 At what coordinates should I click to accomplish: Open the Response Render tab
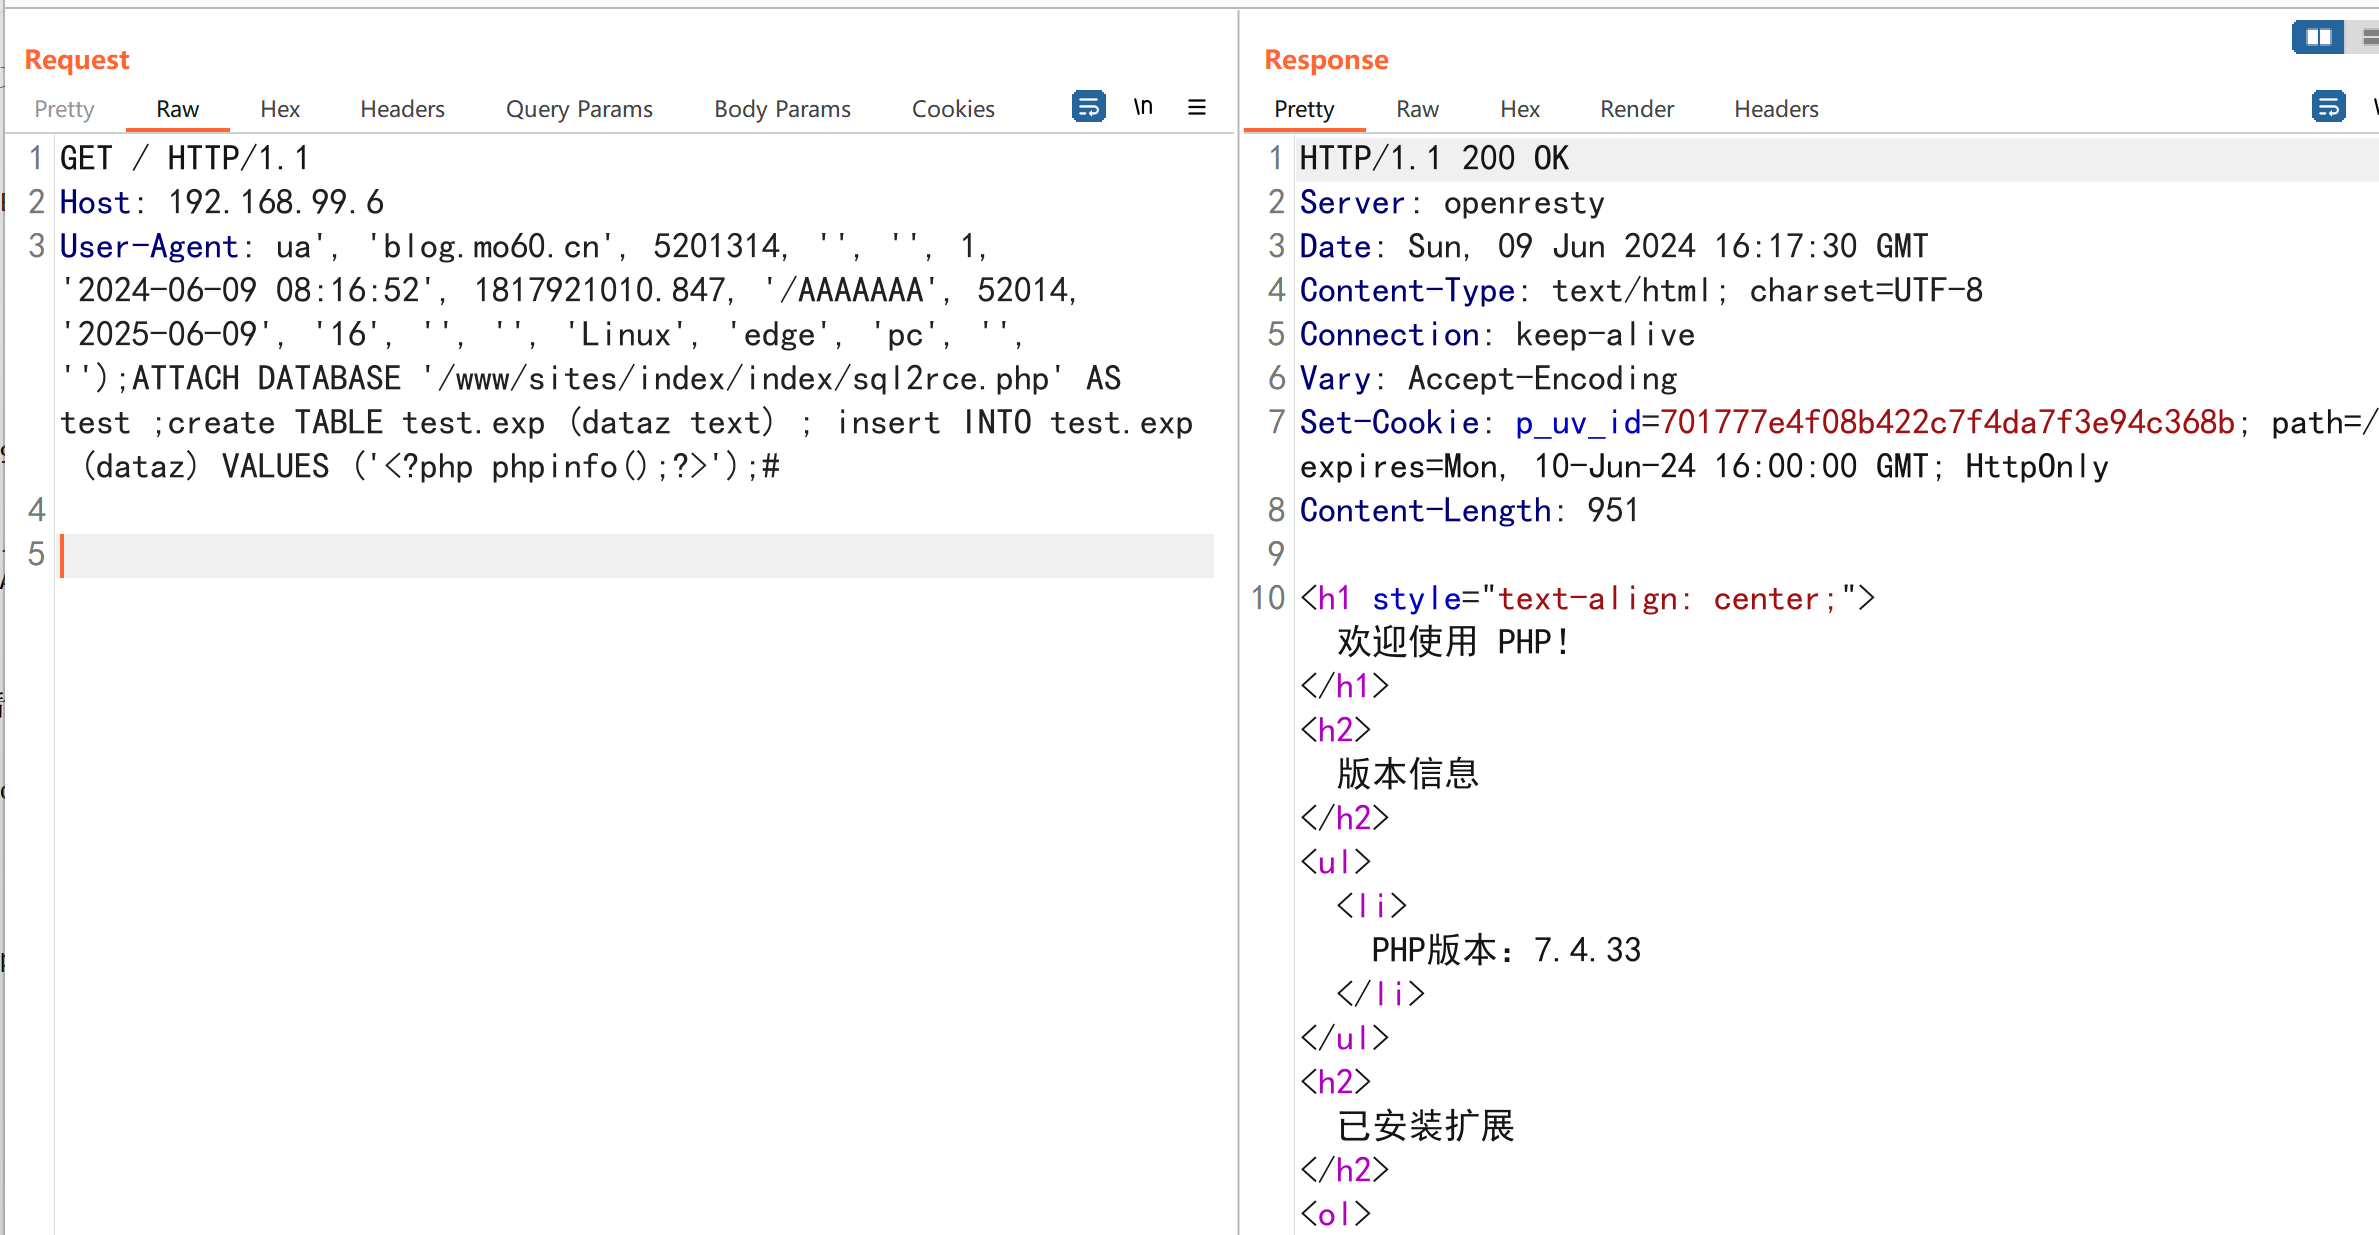click(x=1636, y=109)
